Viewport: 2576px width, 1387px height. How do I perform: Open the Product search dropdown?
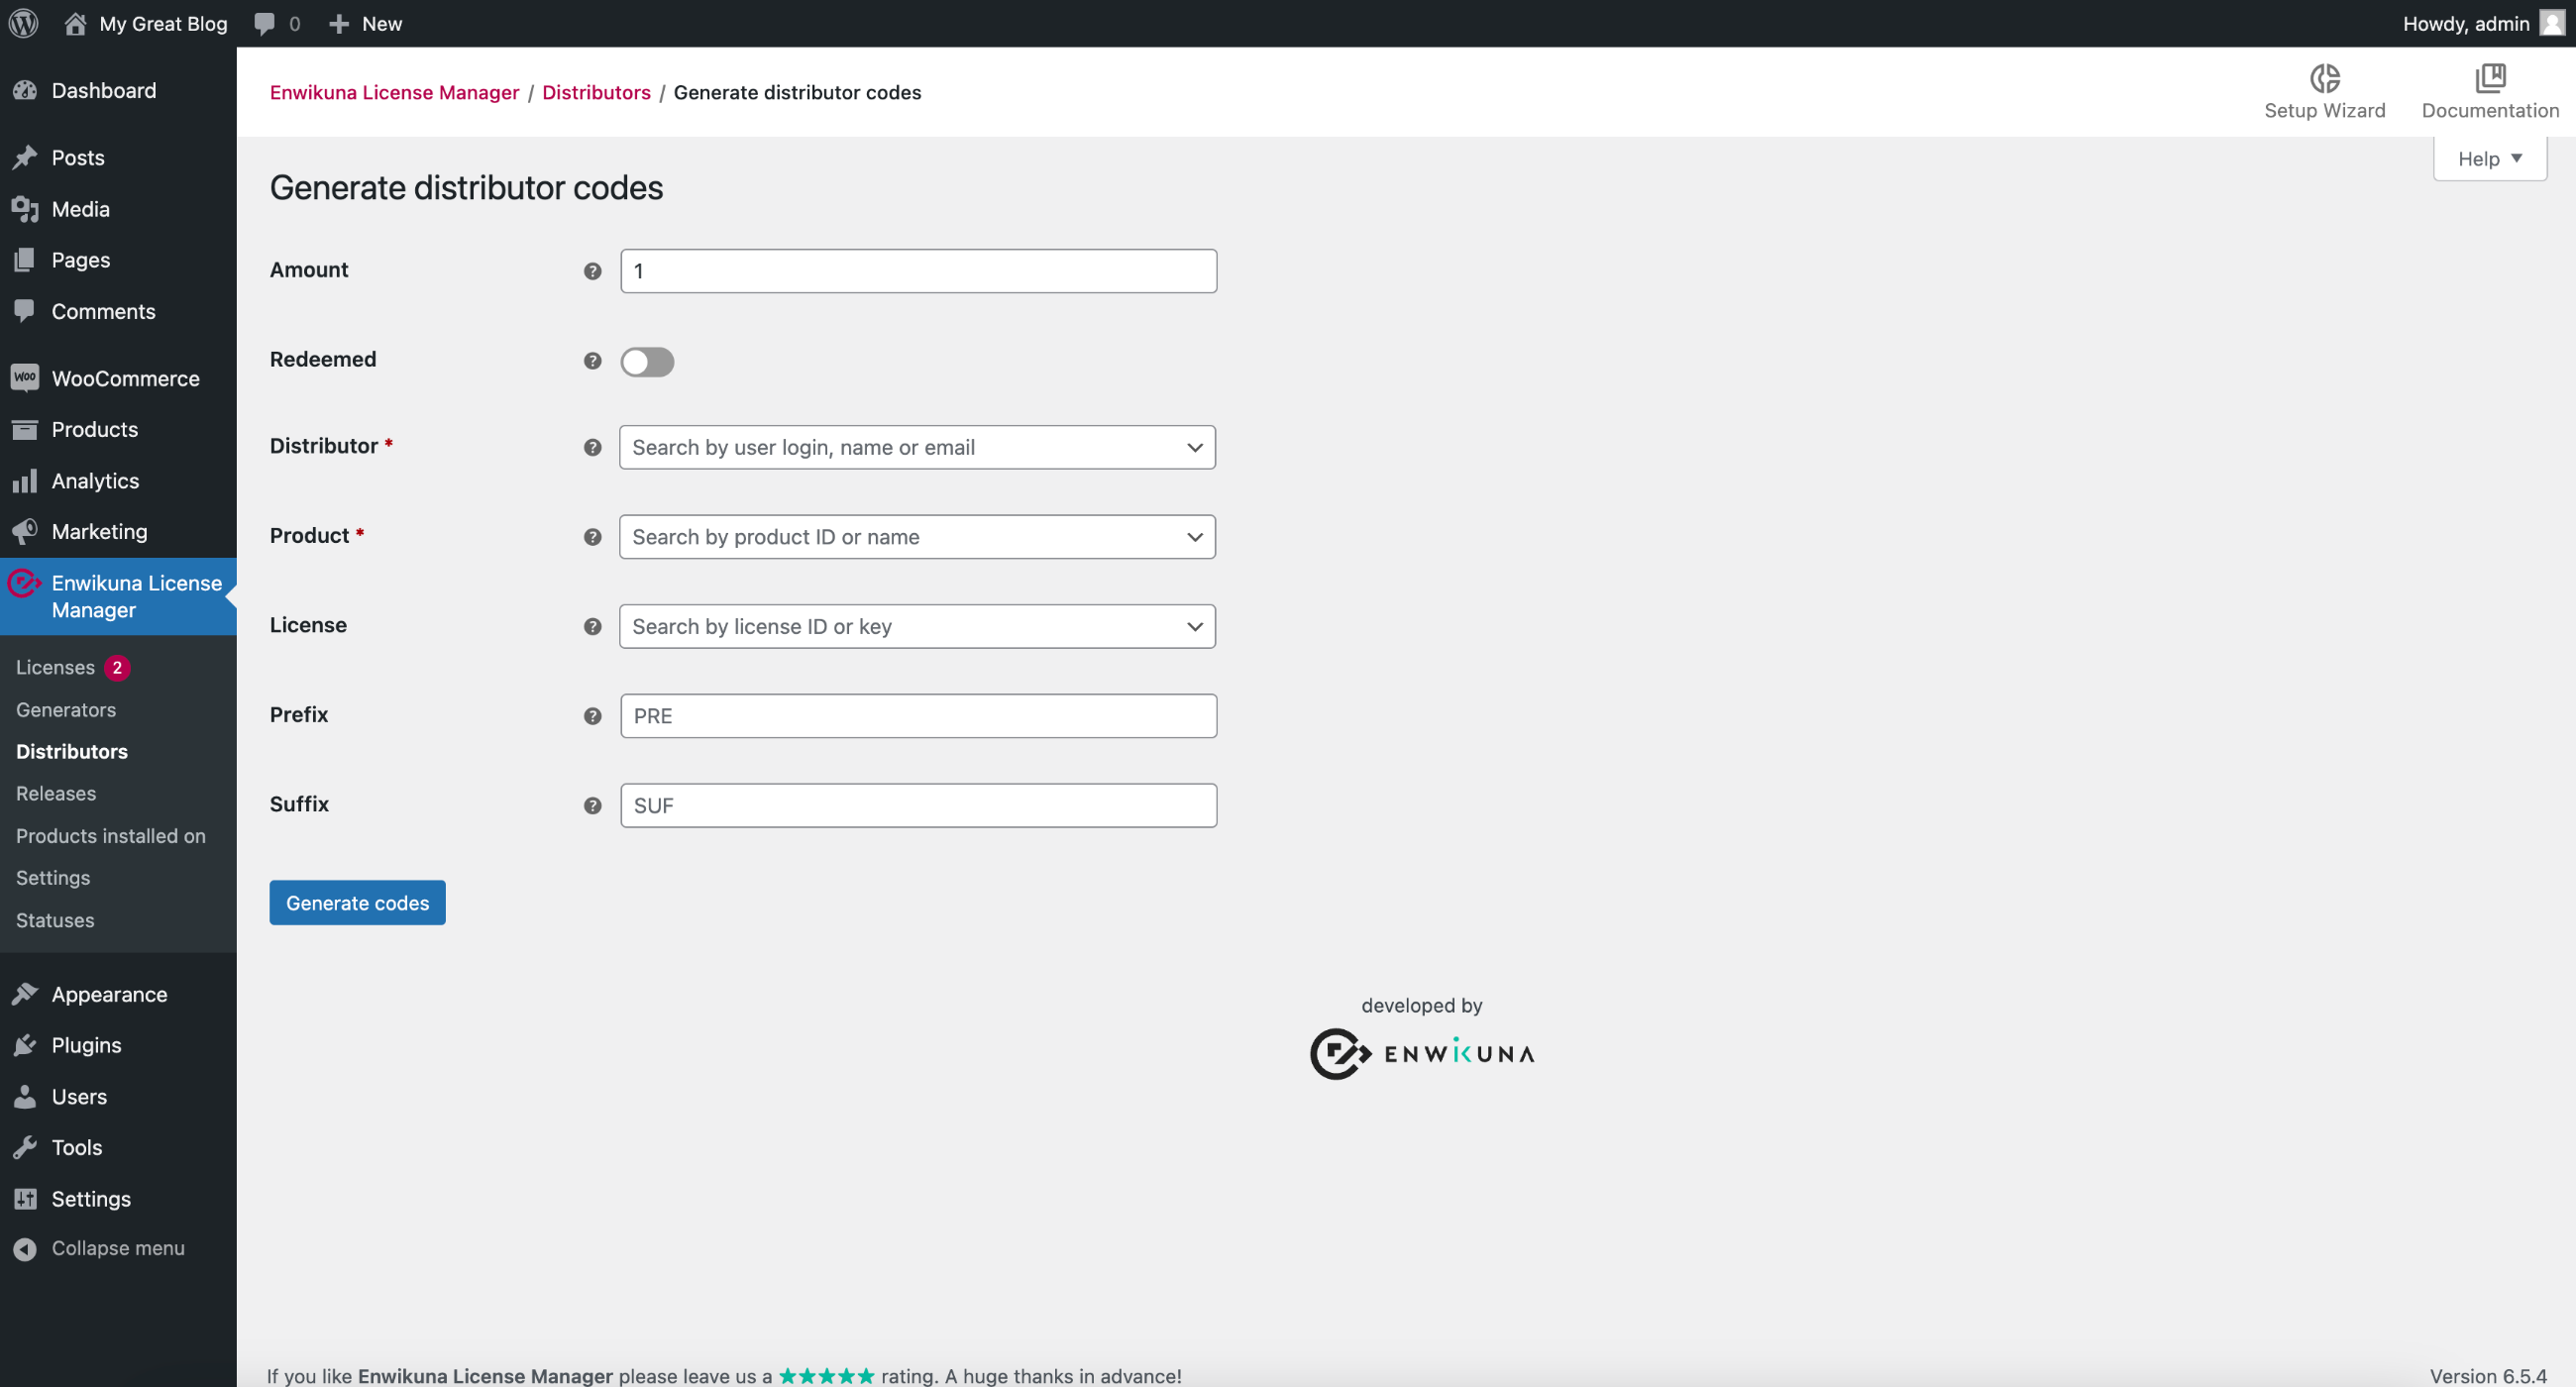[917, 537]
